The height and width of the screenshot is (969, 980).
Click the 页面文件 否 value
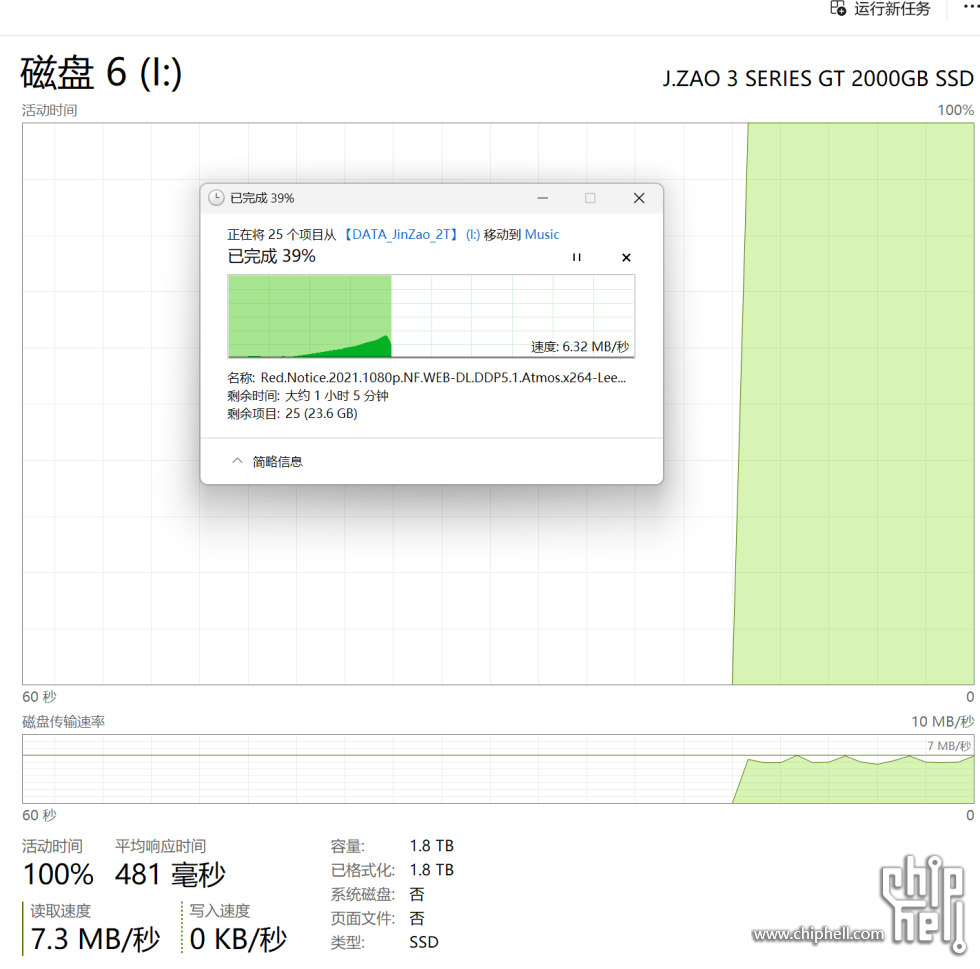click(417, 918)
